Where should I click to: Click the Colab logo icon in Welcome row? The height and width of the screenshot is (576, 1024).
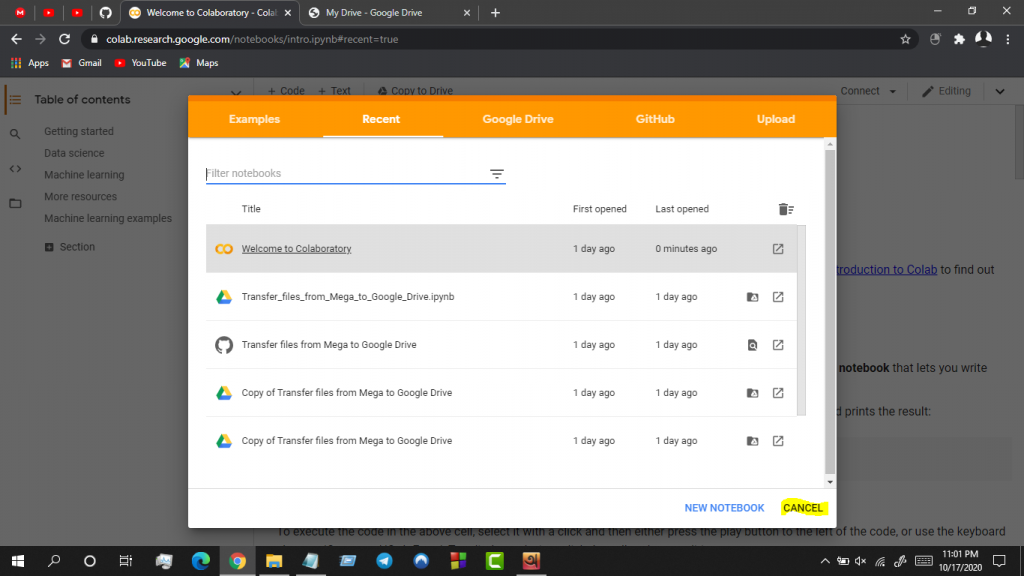click(x=224, y=249)
